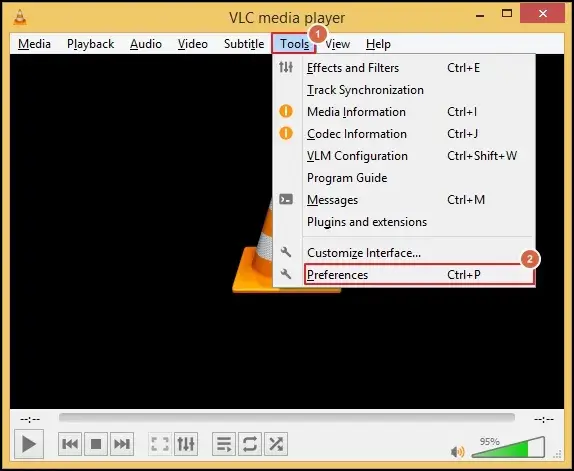Open the Messages window
Screen dimensions: 574x471
pyautogui.click(x=404, y=200)
